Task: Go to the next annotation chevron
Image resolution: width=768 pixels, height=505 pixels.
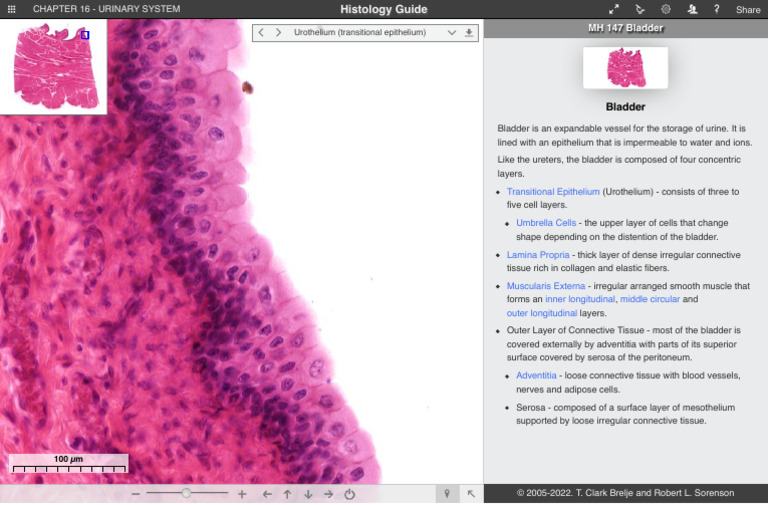Action: click(279, 33)
